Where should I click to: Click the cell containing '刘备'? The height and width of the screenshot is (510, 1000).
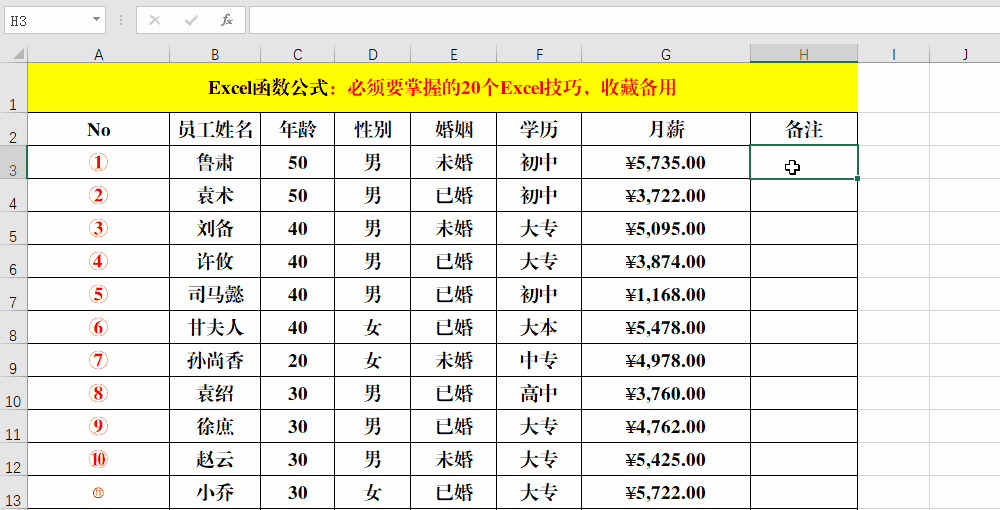click(x=215, y=228)
